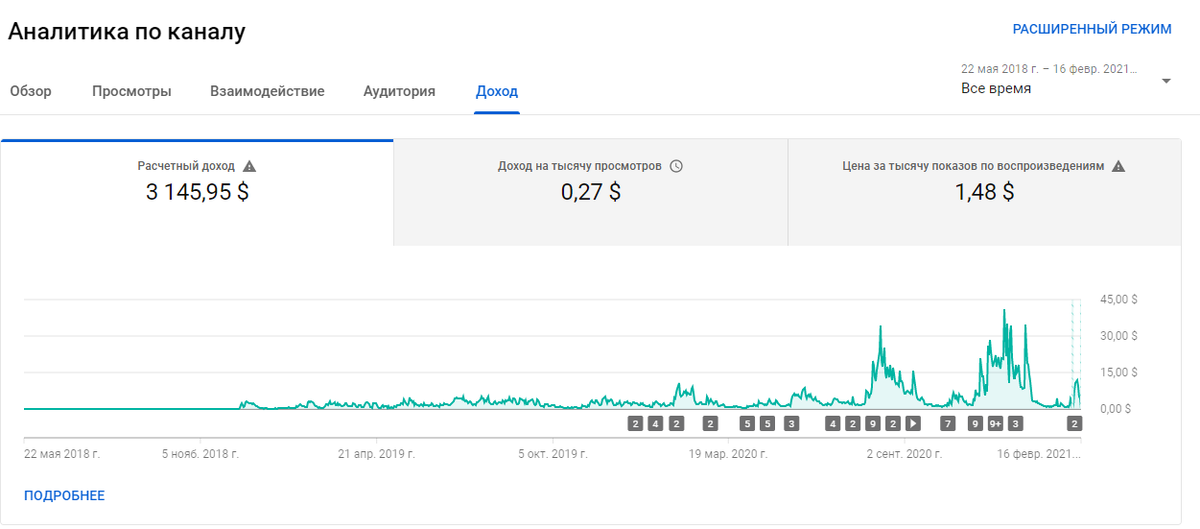Viewport: 1200px width, 529px height.
Task: Click the warning triangle beside Расчетный доход
Action: click(250, 166)
